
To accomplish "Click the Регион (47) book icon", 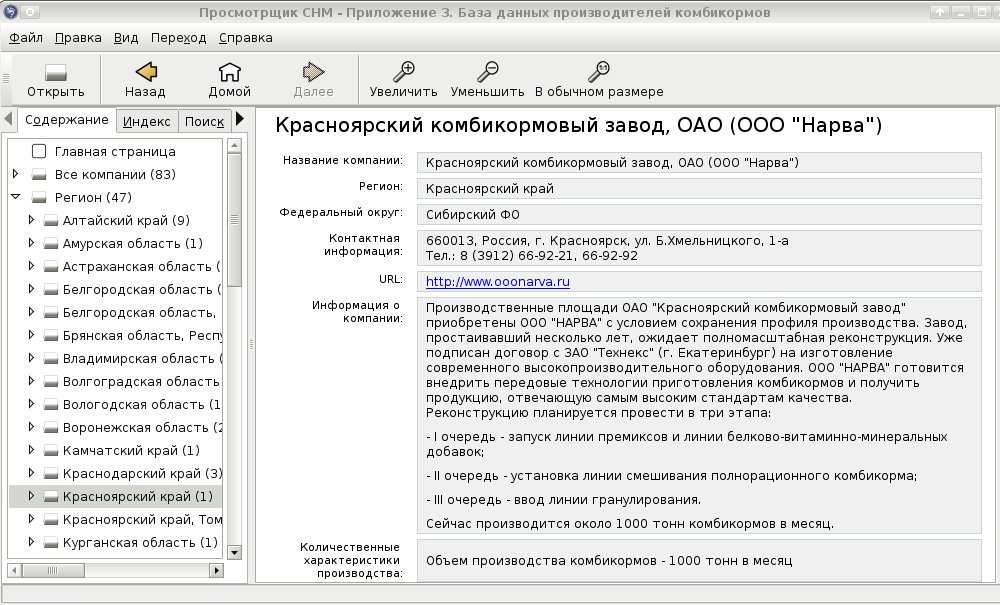I will 39,198.
